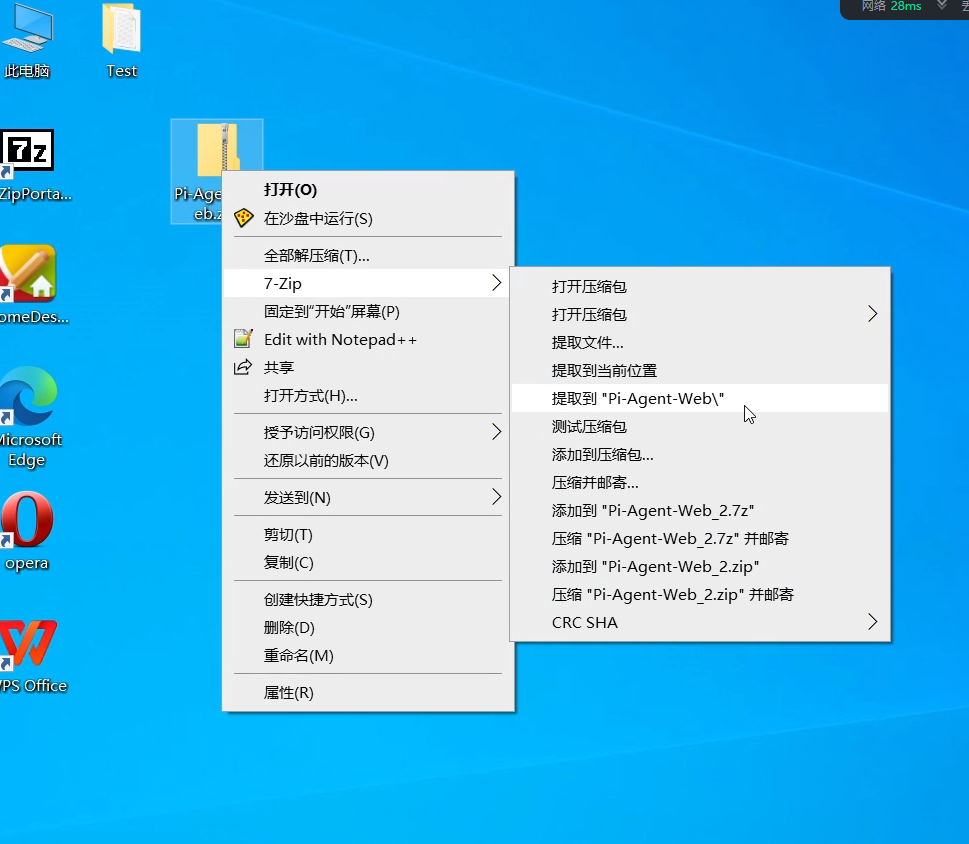
Task: Click the share icon beside 共享
Action: point(243,367)
